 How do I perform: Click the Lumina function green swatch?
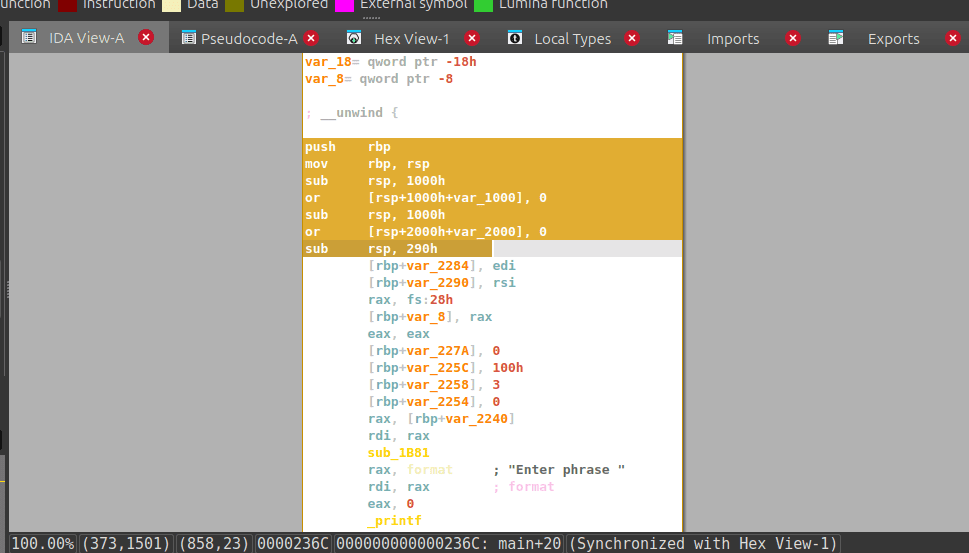(483, 5)
